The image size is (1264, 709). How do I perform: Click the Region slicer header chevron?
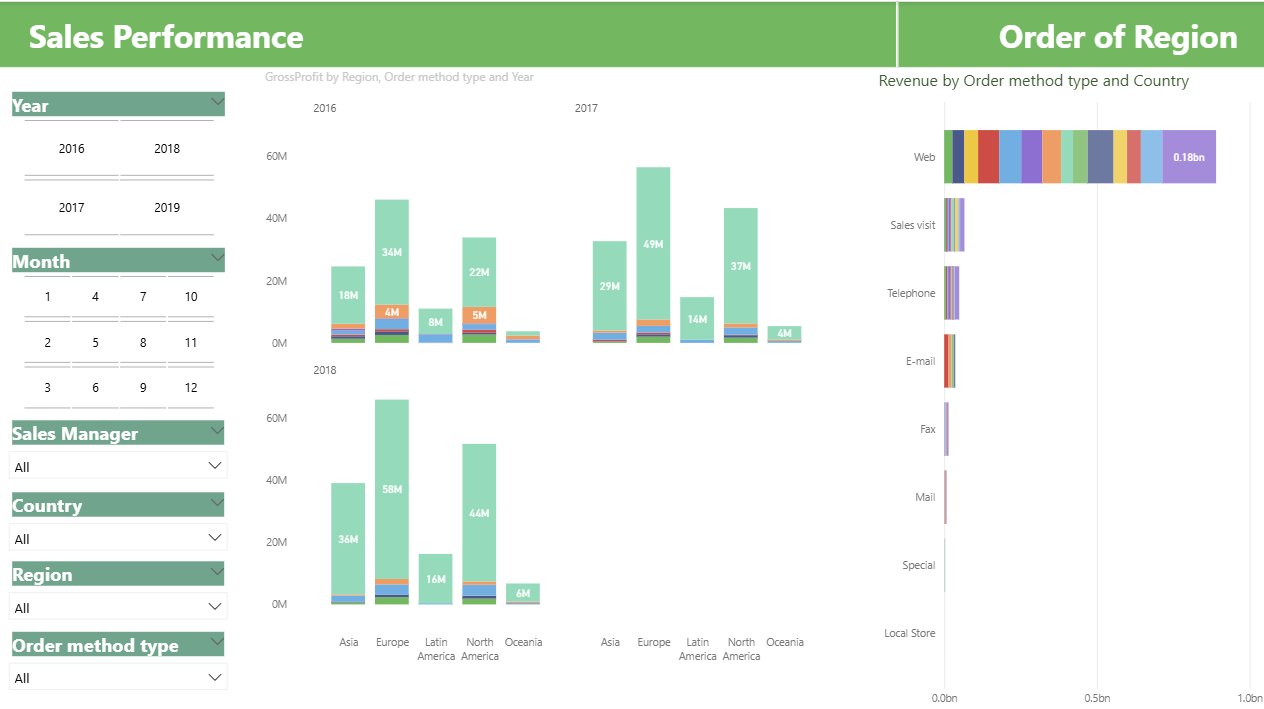tap(217, 570)
